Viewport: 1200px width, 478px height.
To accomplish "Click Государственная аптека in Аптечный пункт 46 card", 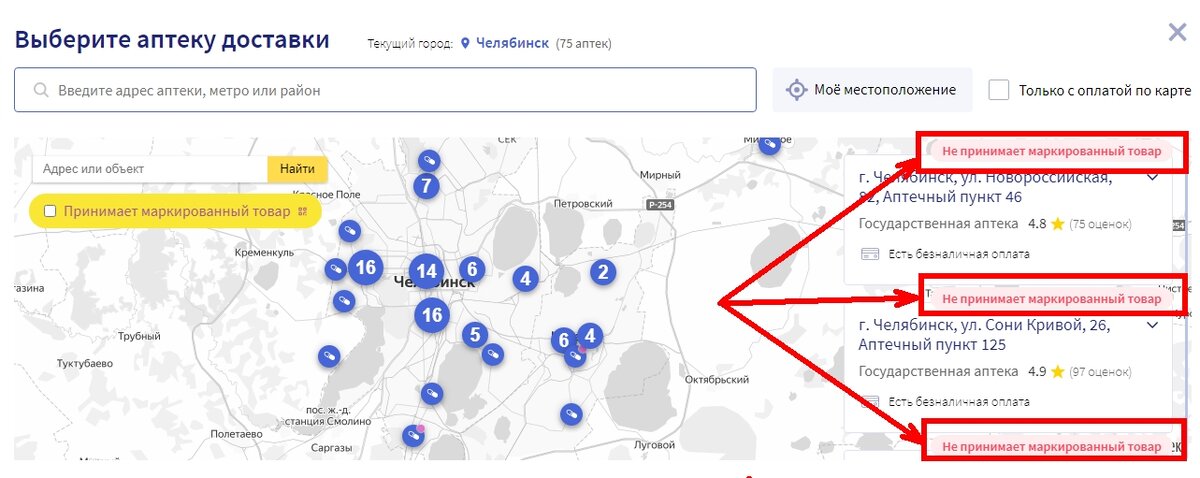I will 939,224.
